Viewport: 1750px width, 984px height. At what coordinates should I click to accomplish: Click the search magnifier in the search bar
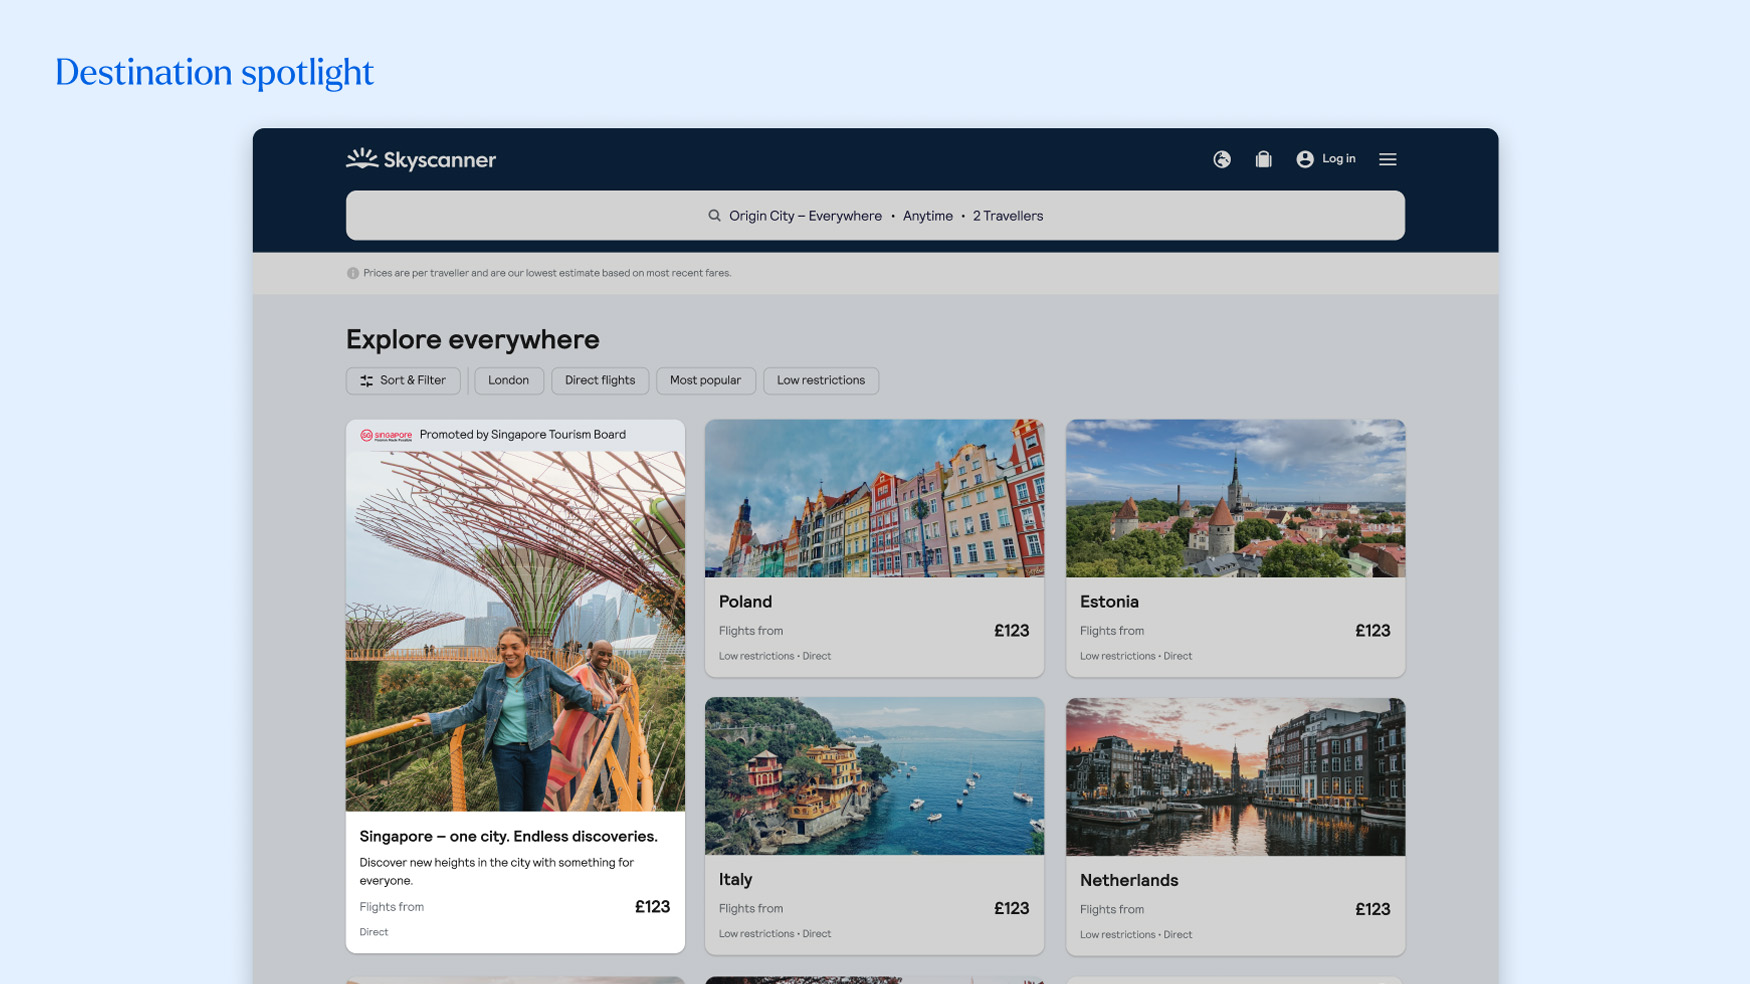(714, 215)
